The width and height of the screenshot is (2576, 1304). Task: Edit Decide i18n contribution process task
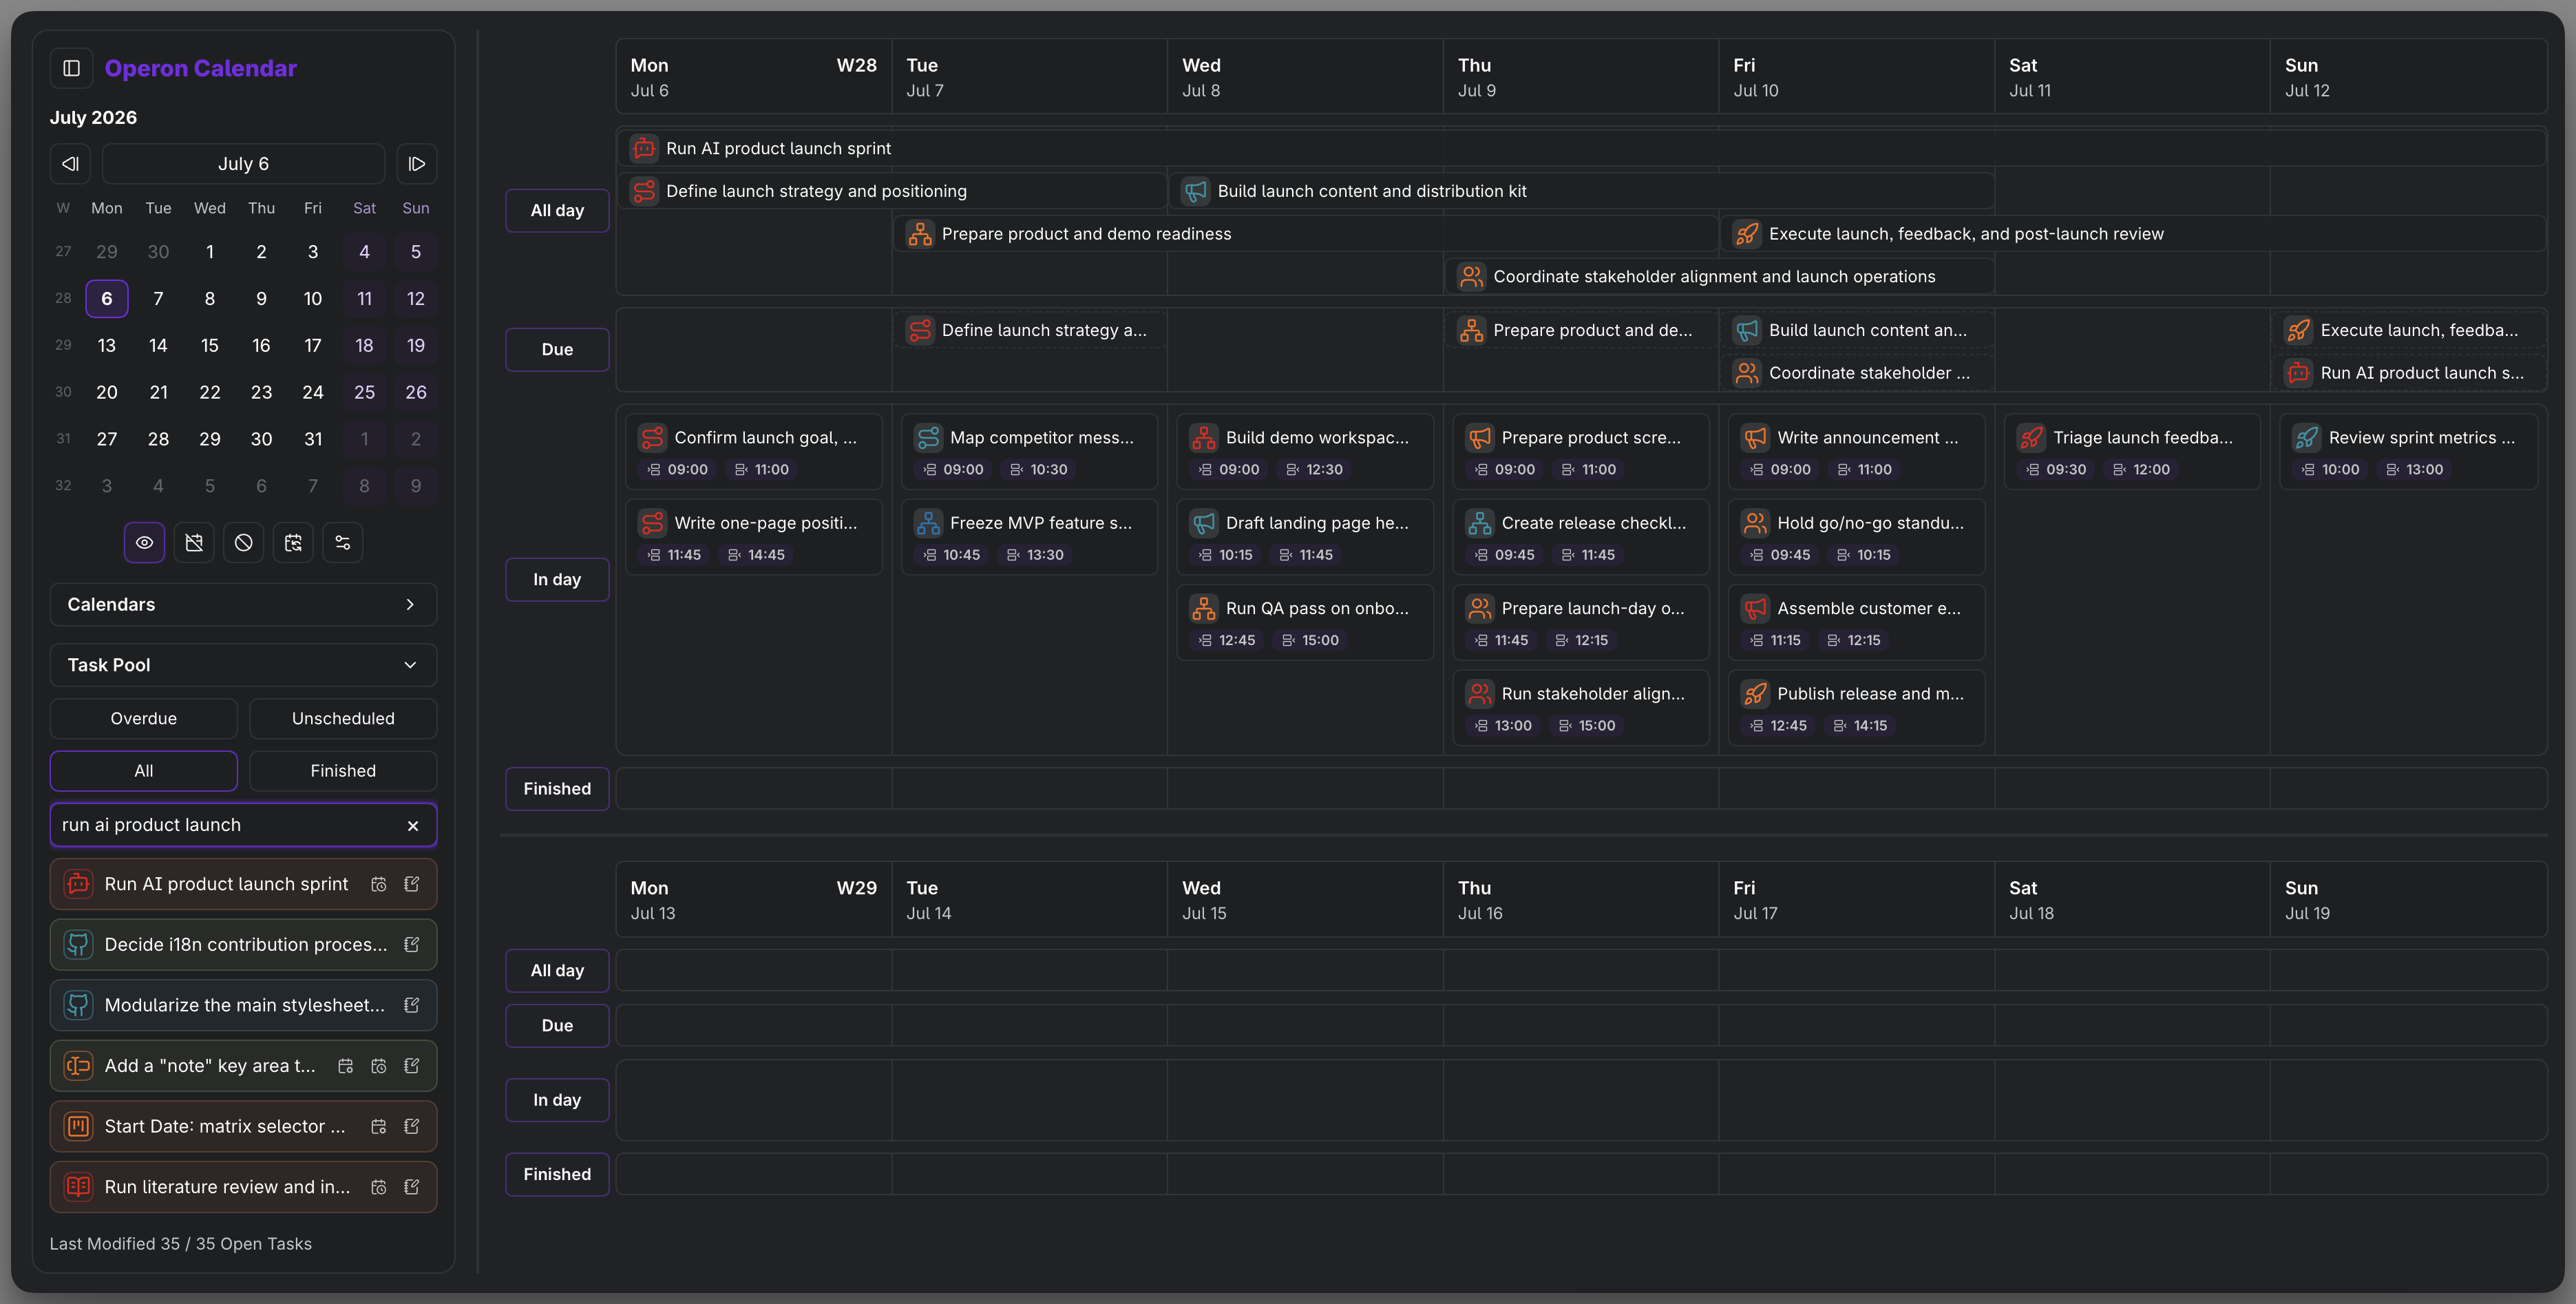pos(411,945)
